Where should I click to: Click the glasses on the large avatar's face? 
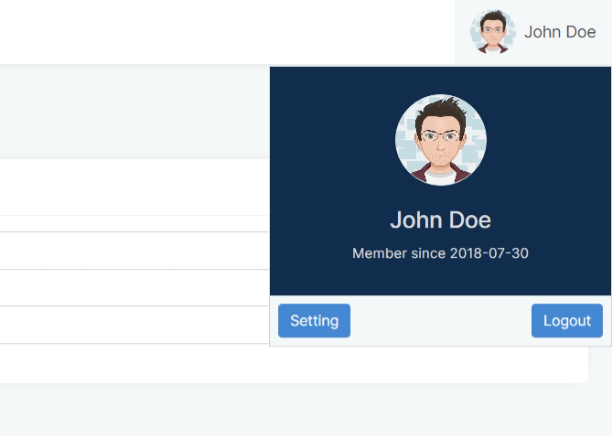(x=439, y=137)
